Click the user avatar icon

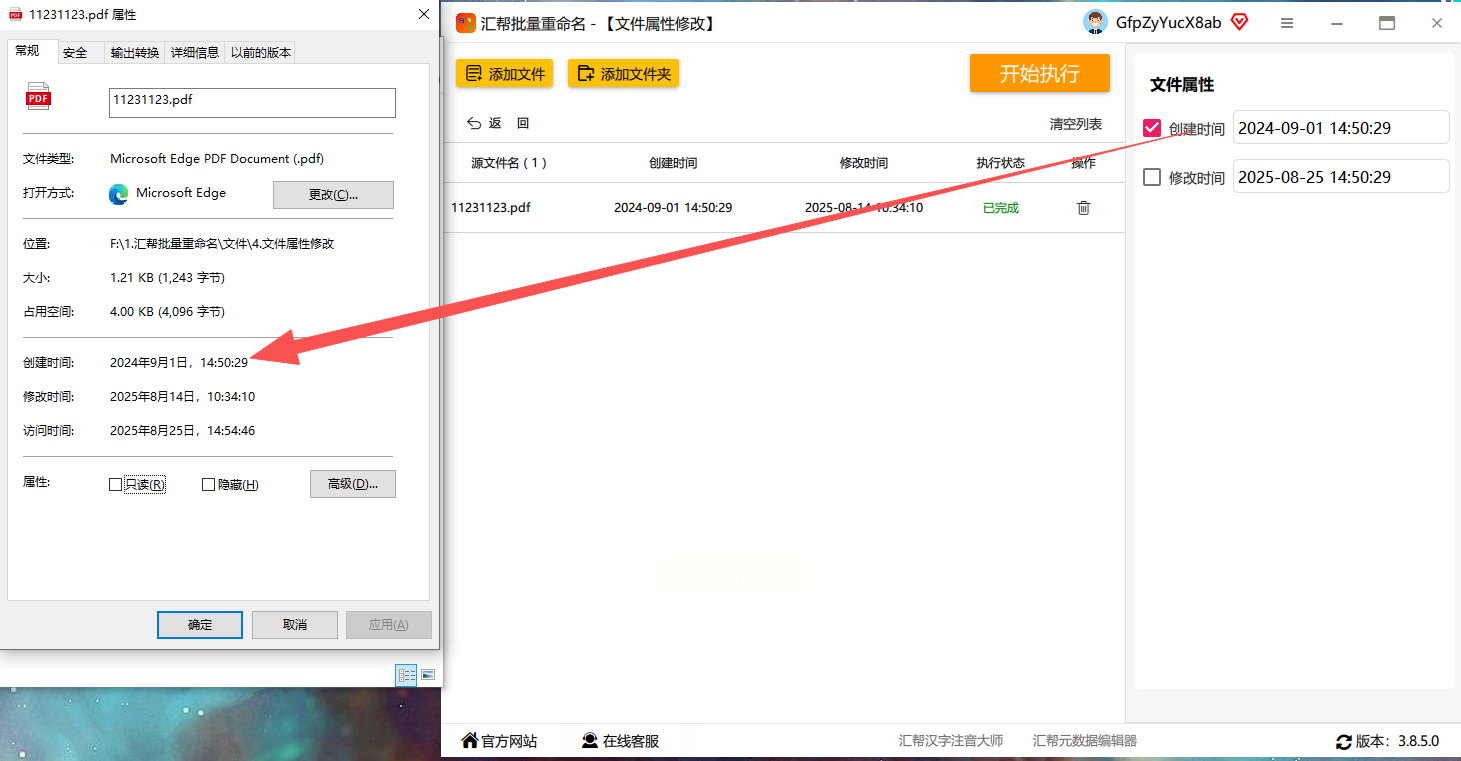pos(1096,22)
